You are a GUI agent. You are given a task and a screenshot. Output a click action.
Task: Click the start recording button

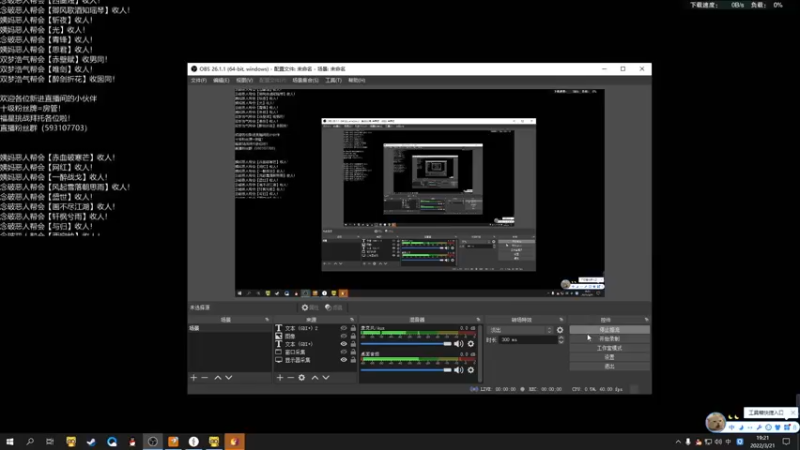click(609, 339)
